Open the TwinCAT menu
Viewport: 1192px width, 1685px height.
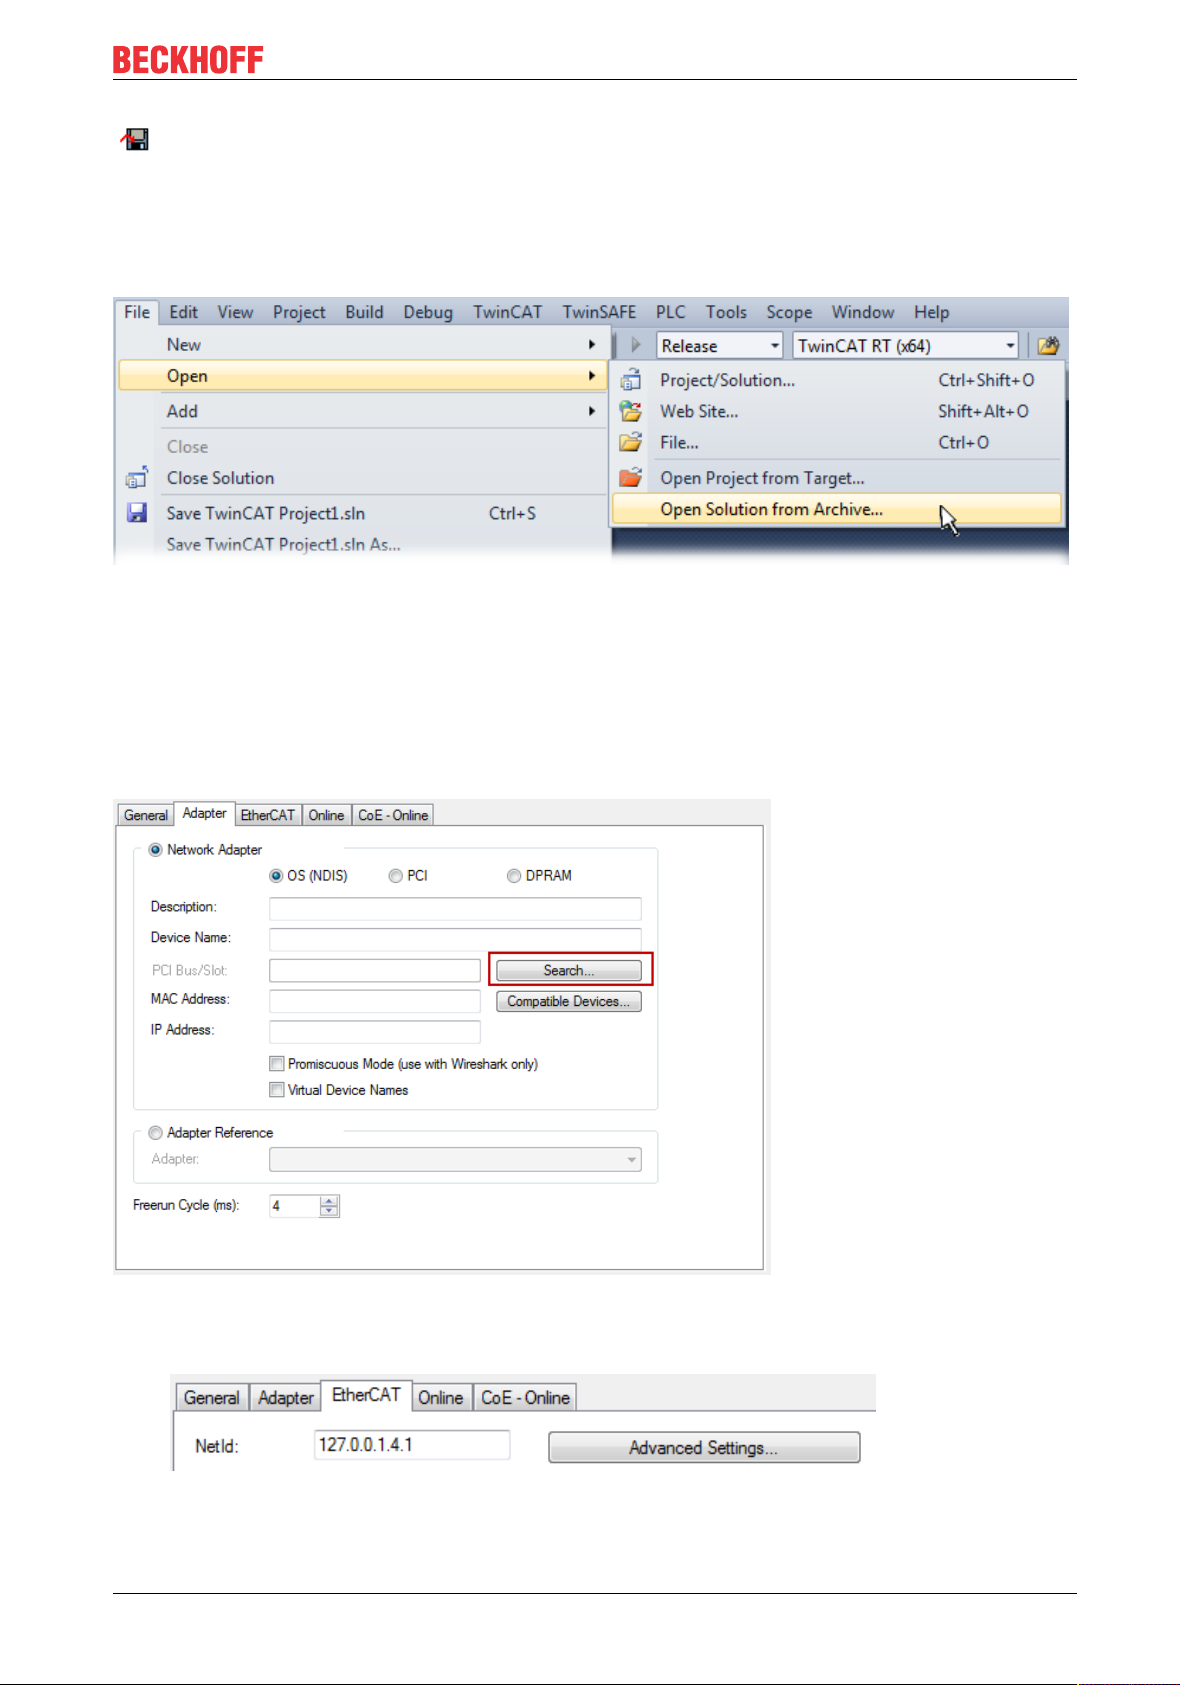(x=507, y=312)
